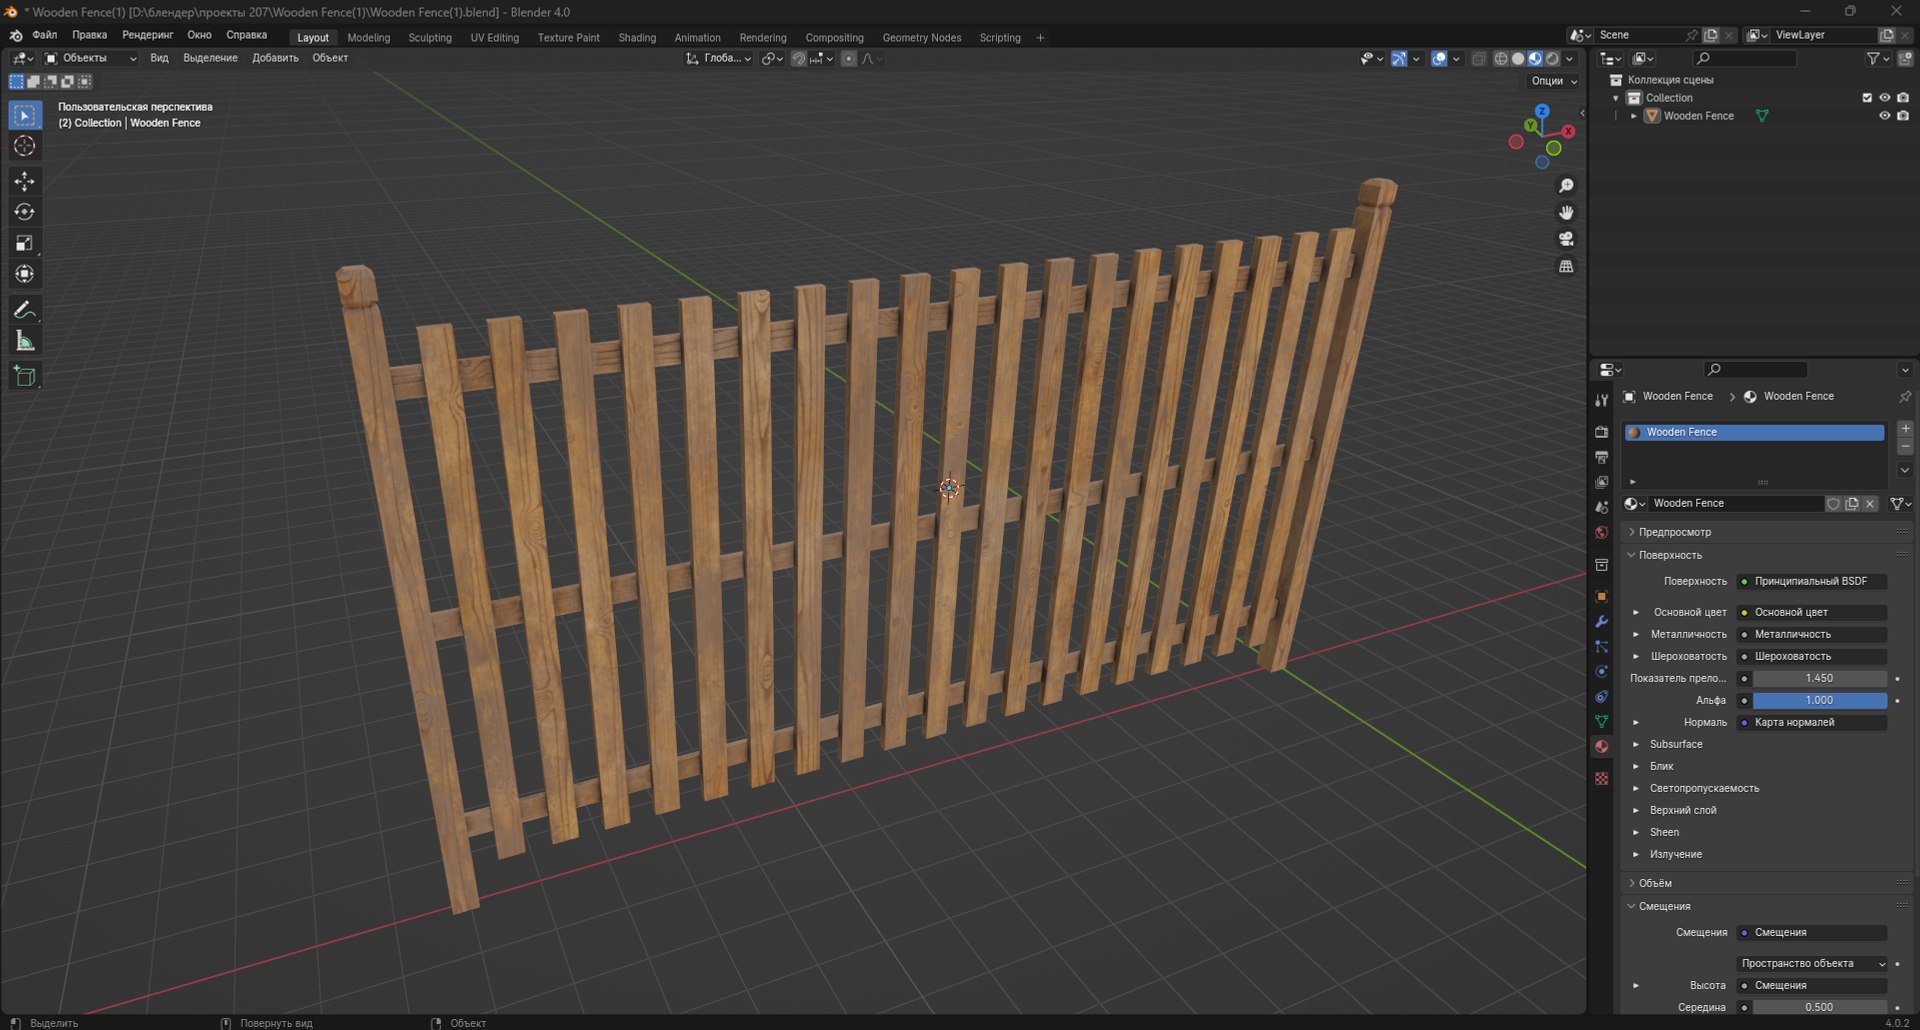Open the file (Файл) menu
The height and width of the screenshot is (1030, 1920).
[45, 35]
